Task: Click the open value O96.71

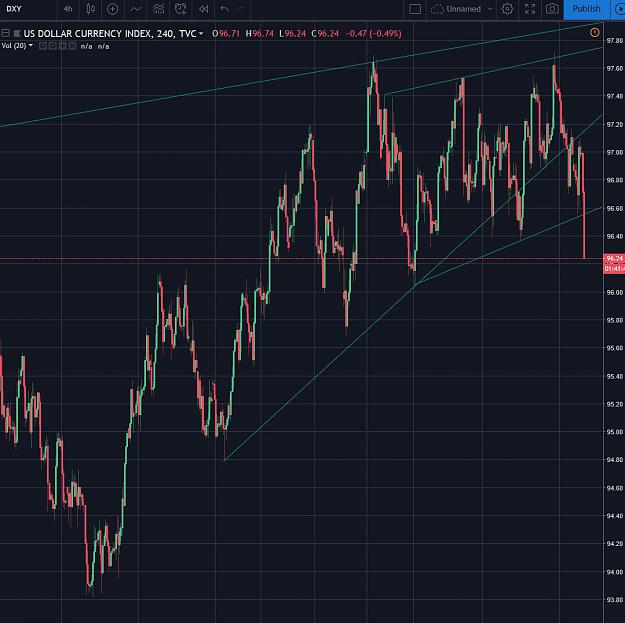Action: click(226, 33)
